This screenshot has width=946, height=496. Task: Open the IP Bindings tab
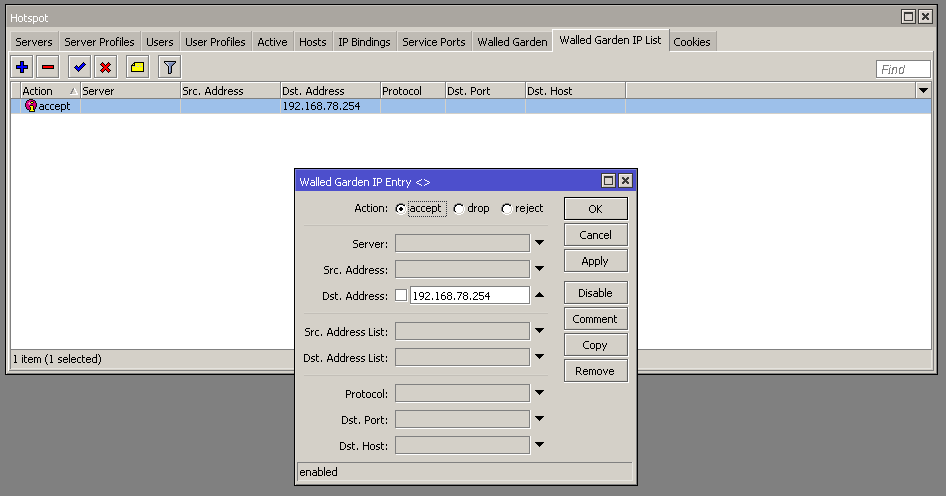click(x=364, y=42)
